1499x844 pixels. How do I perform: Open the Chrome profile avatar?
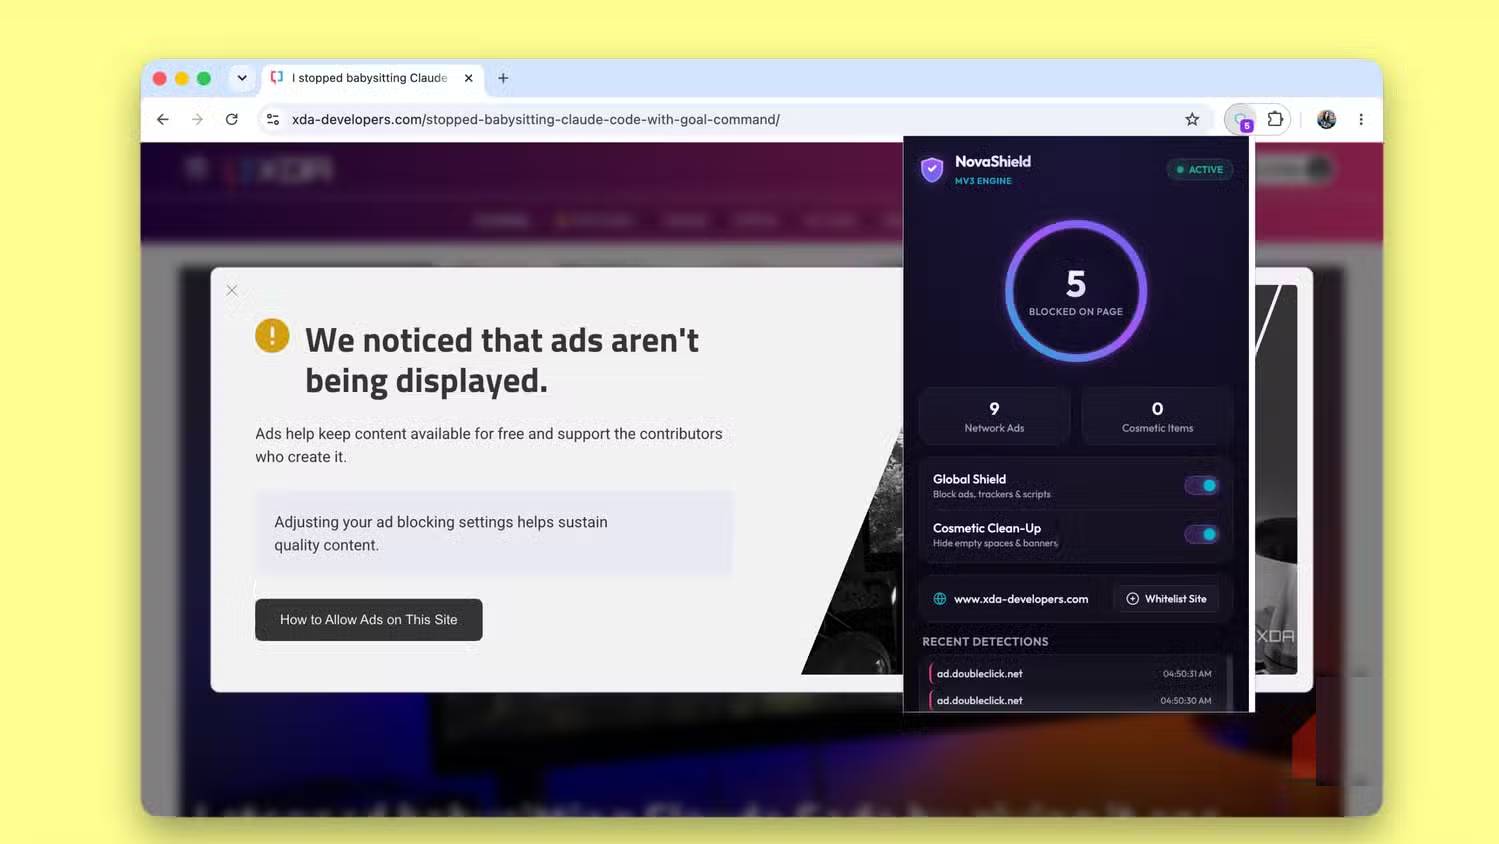pyautogui.click(x=1326, y=119)
